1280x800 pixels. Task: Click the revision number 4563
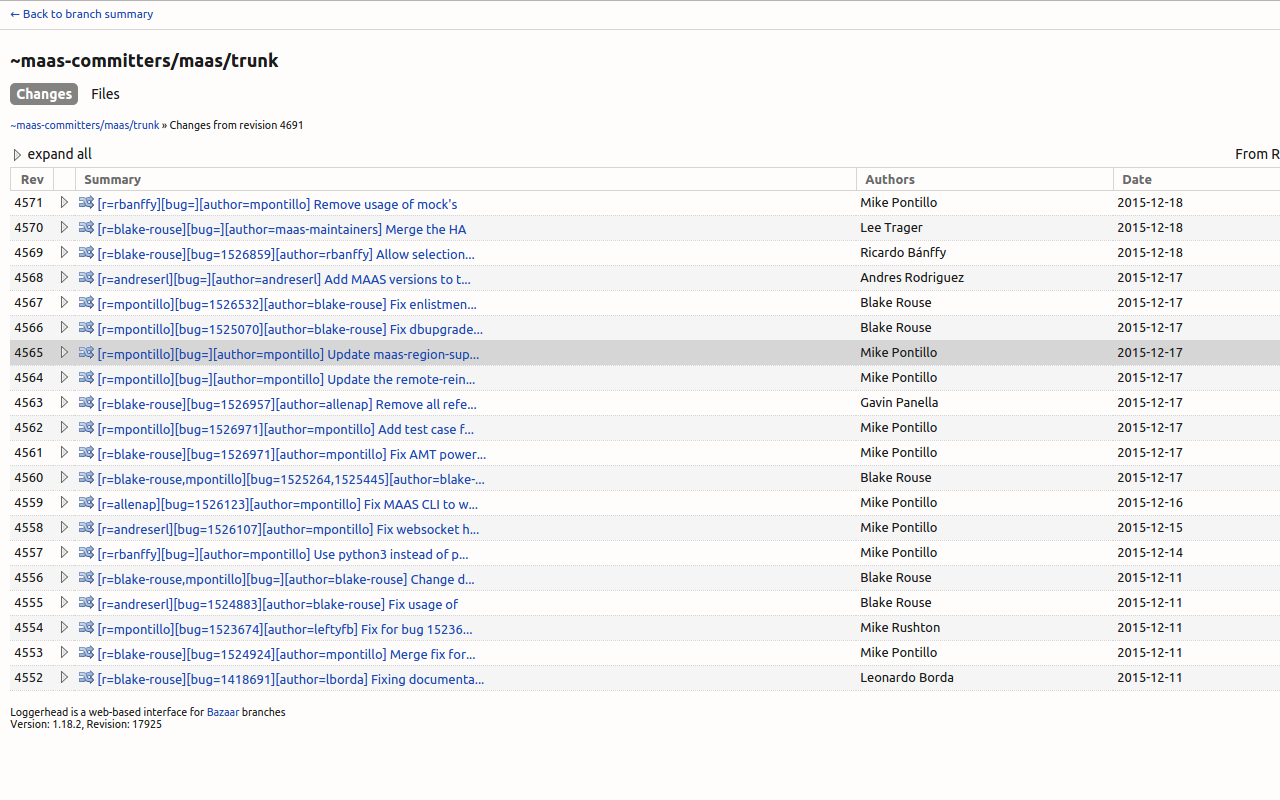click(29, 402)
